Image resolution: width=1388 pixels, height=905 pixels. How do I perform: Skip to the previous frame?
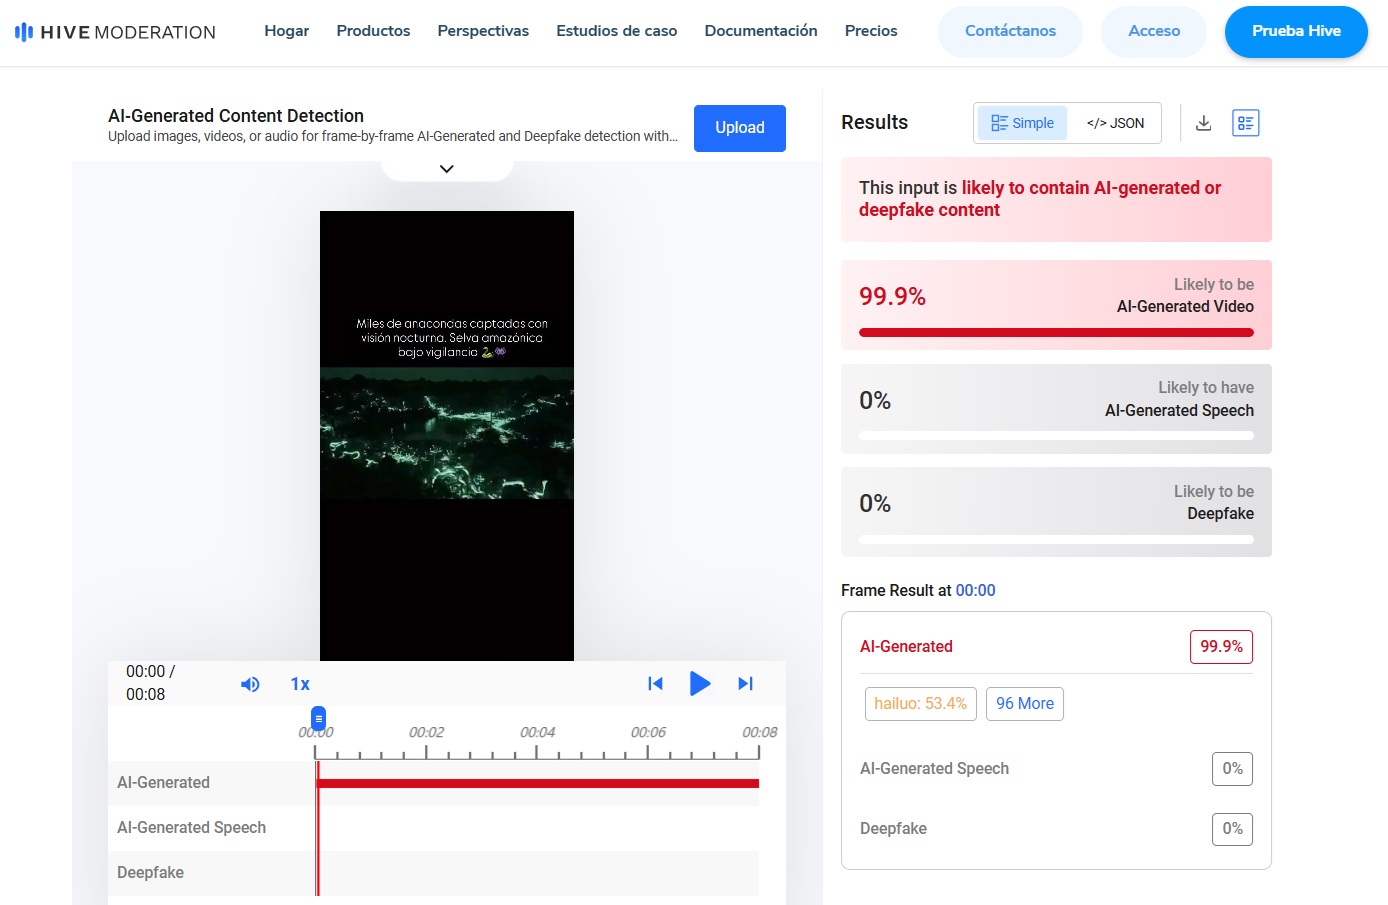point(655,684)
